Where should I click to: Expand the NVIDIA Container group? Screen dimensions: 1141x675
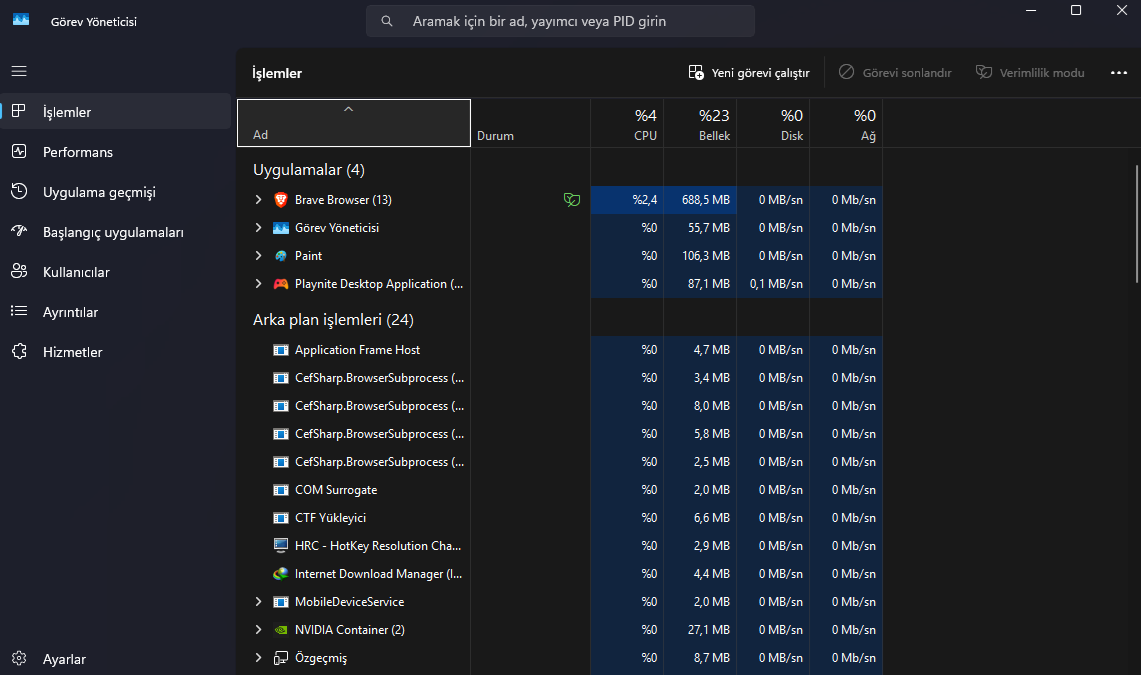(x=258, y=630)
